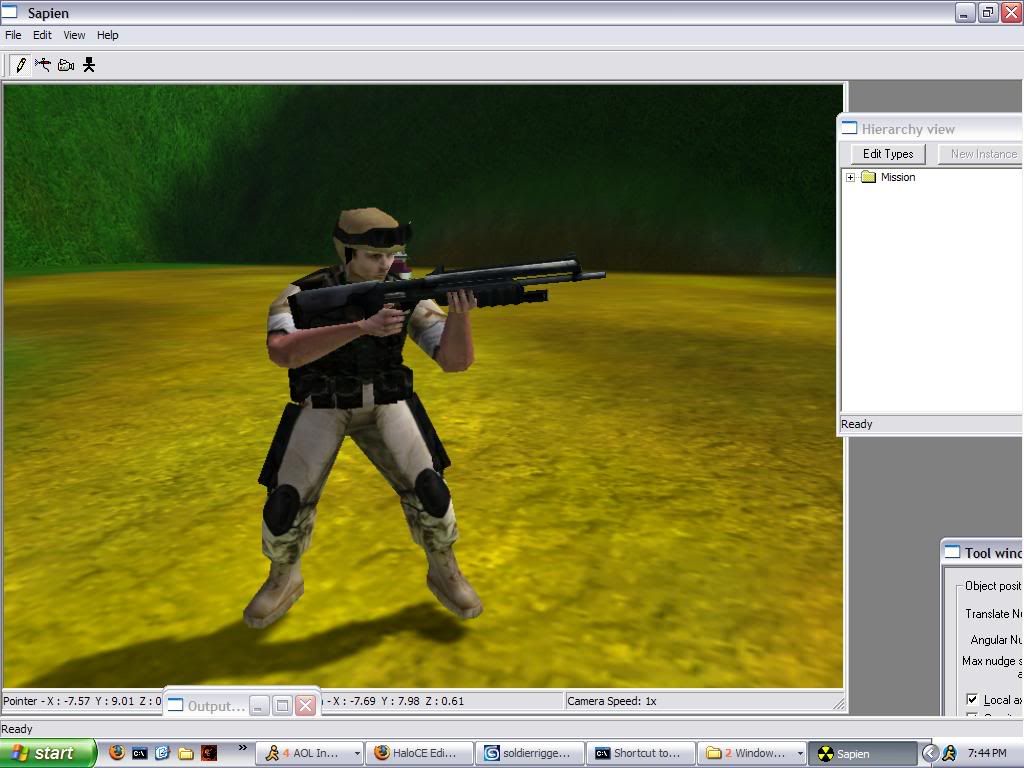The image size is (1024, 768).
Task: Open the Help menu
Action: [x=108, y=35]
